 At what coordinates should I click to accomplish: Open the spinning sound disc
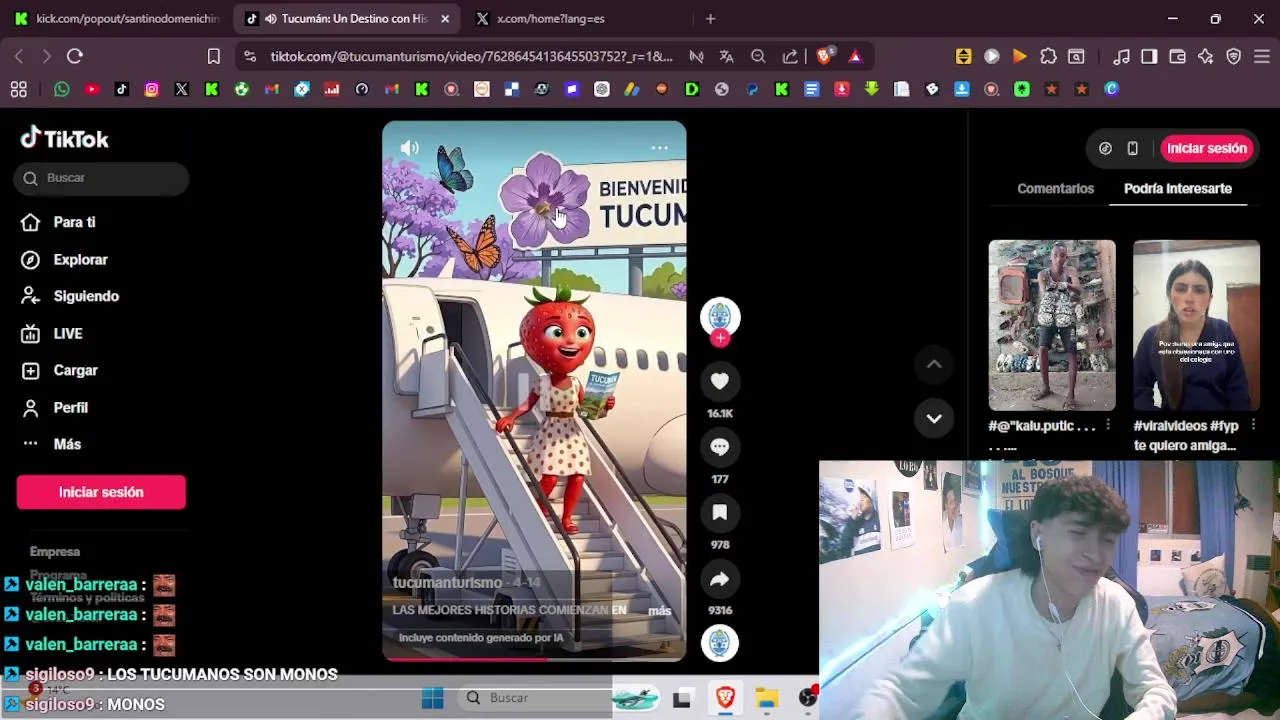pos(719,643)
